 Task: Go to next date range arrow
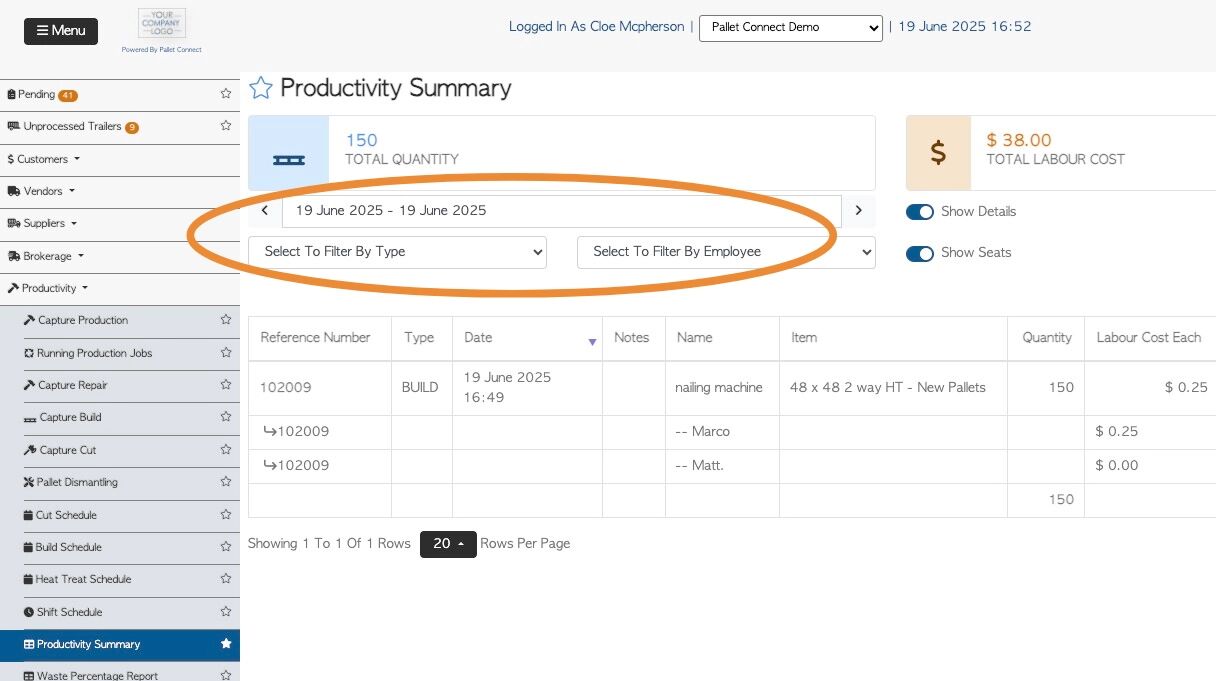[858, 211]
